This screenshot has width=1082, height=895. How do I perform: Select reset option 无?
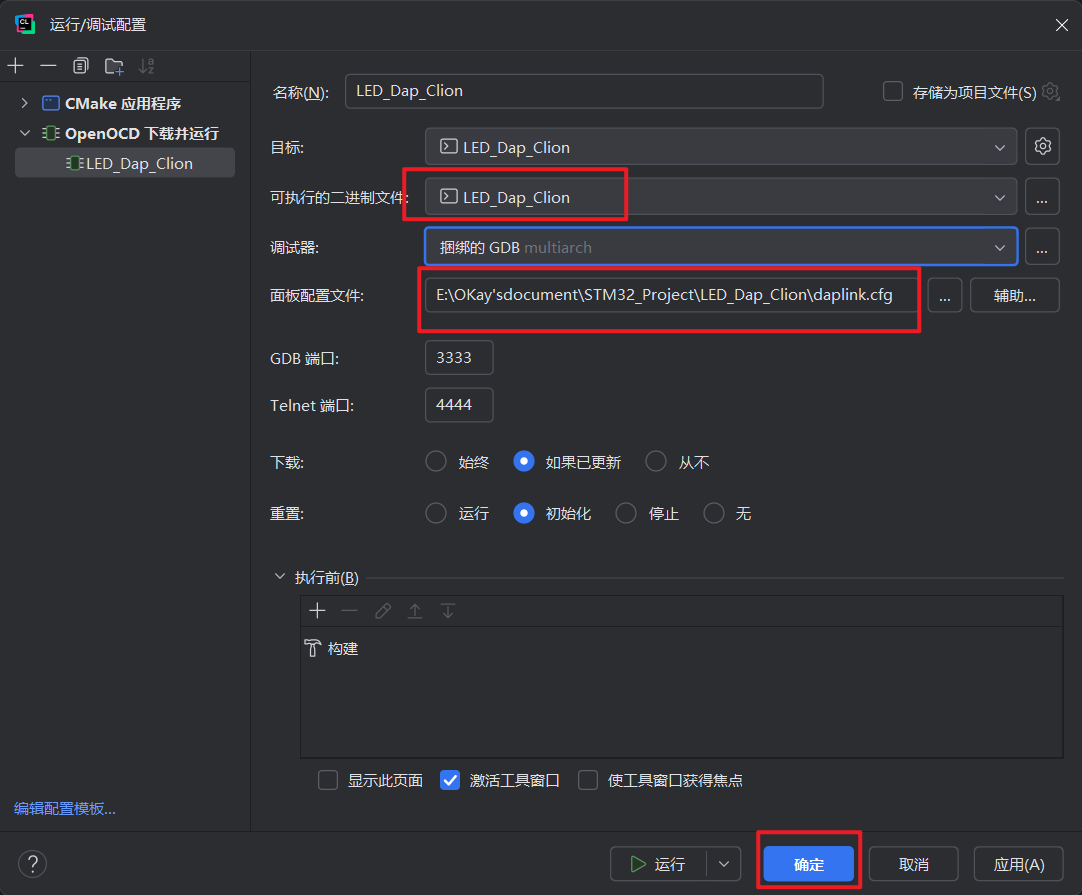pos(714,513)
